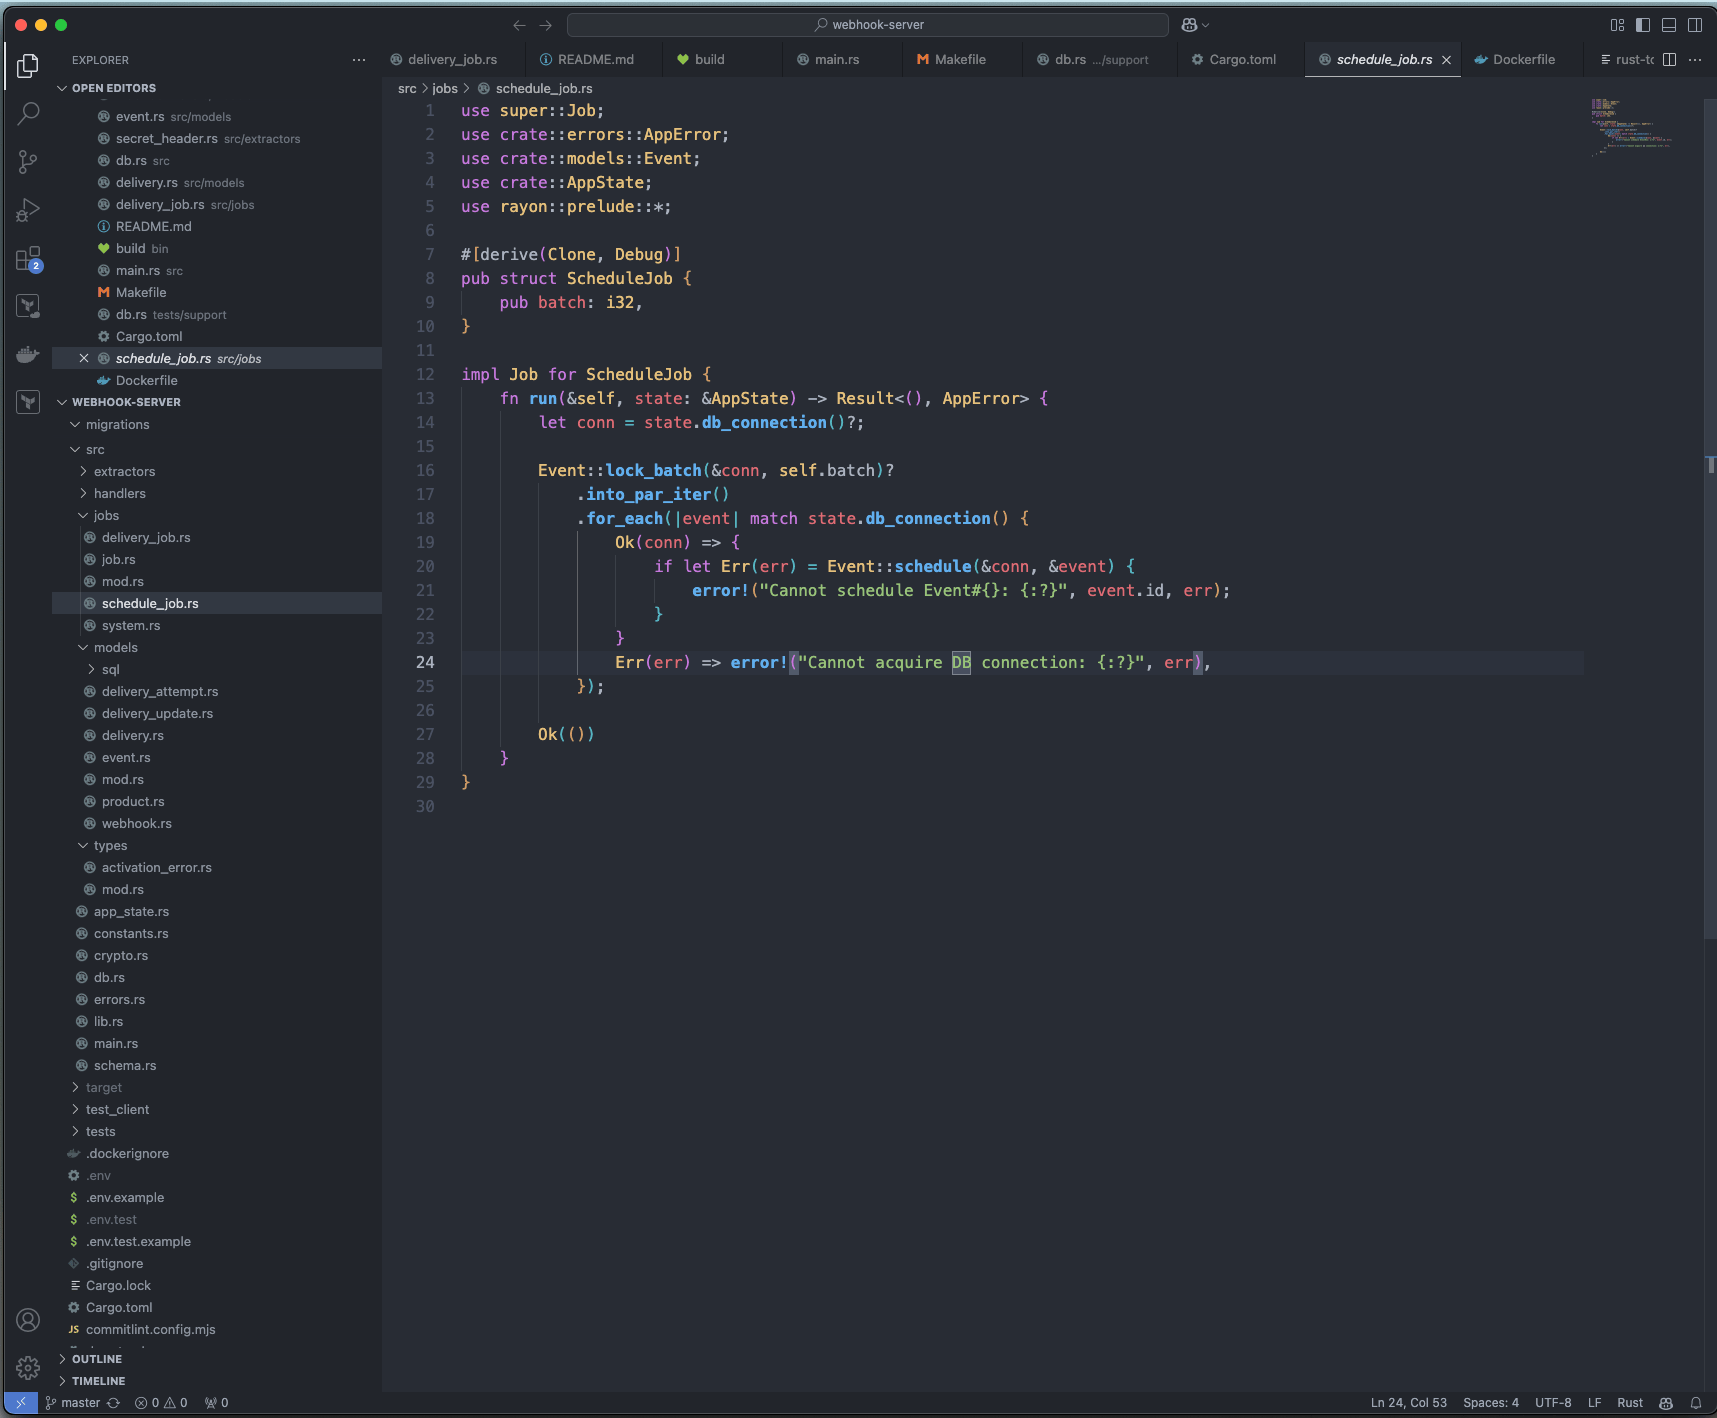
Task: Click the Split Editor Right icon
Action: pos(1669,59)
